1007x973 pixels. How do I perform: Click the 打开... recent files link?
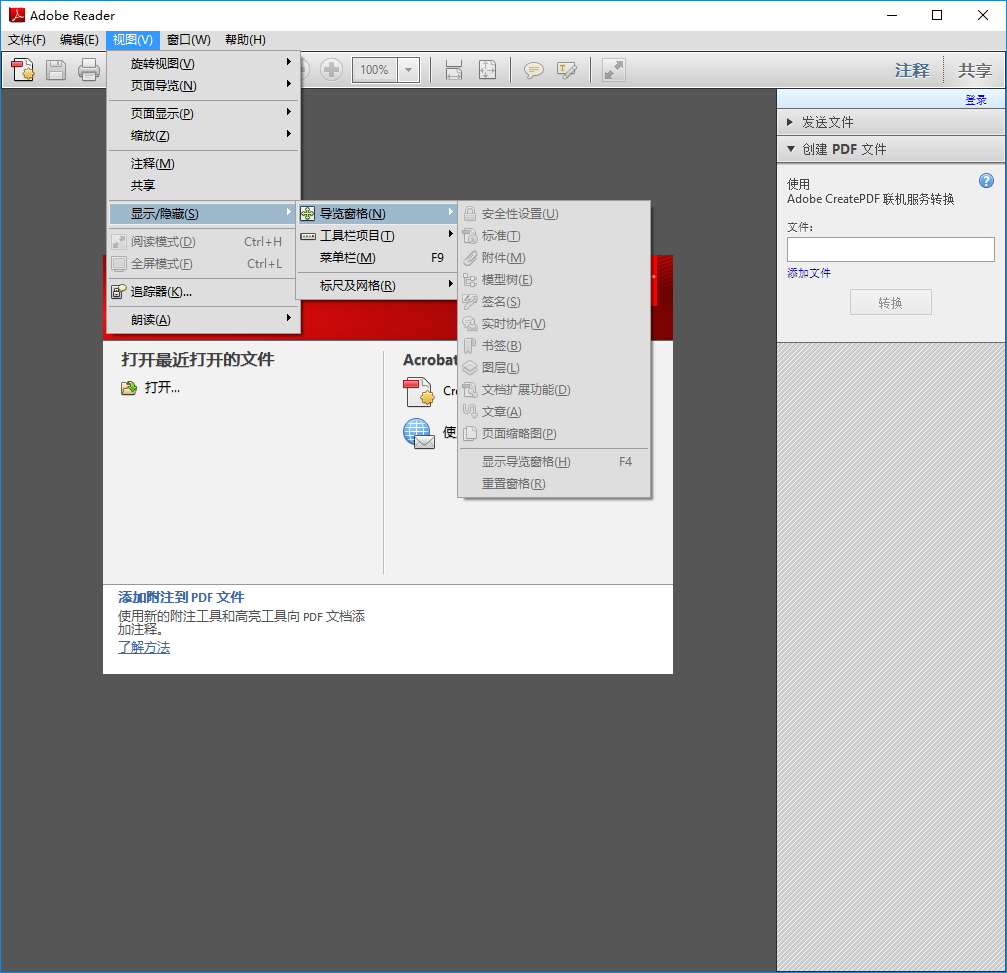[162, 387]
